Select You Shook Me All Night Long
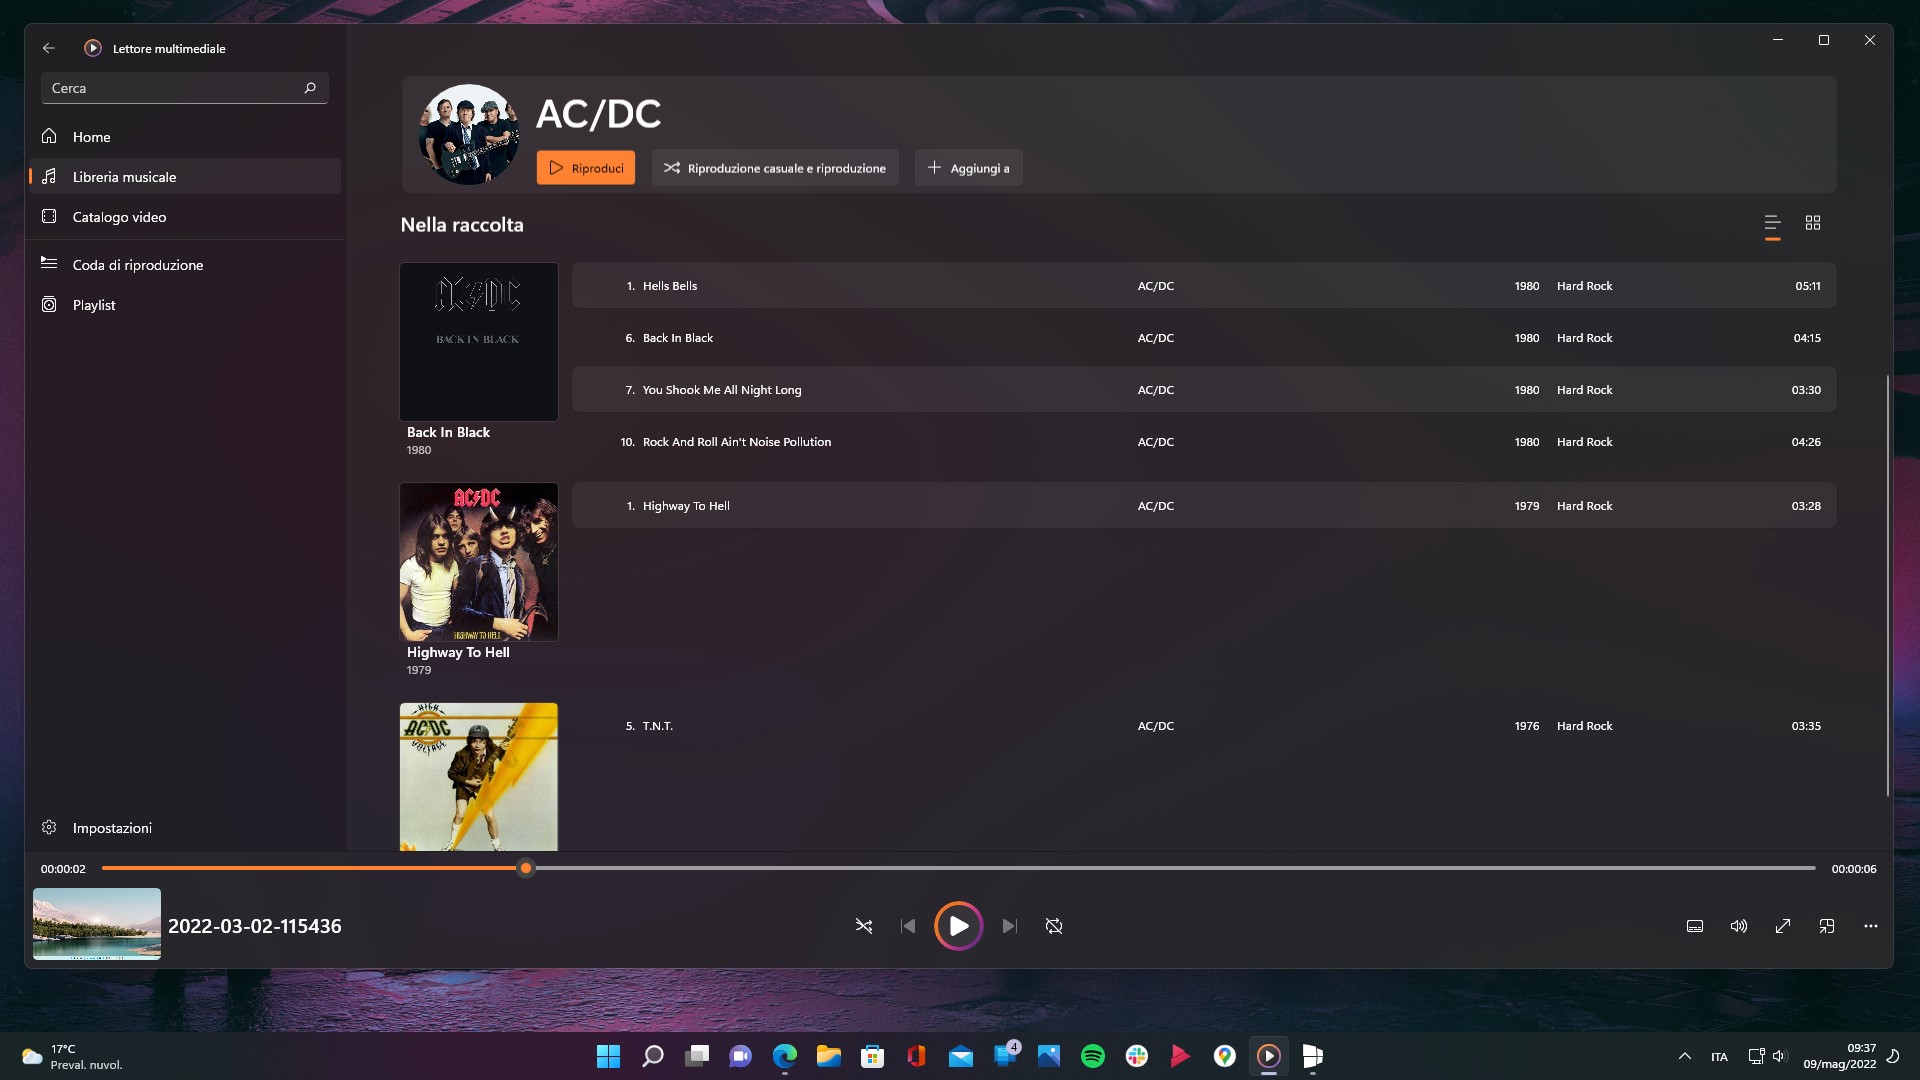 [1204, 390]
